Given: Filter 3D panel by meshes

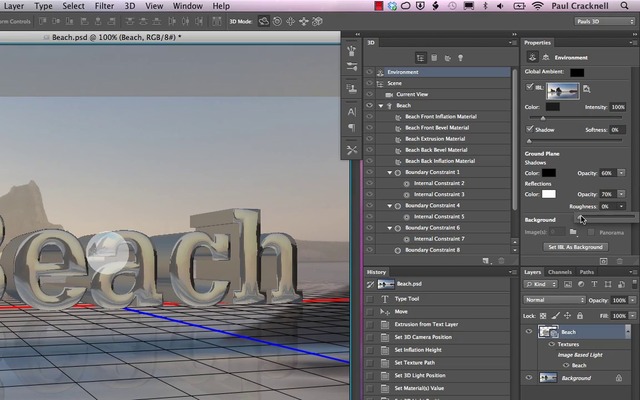Looking at the screenshot, I should [x=436, y=58].
